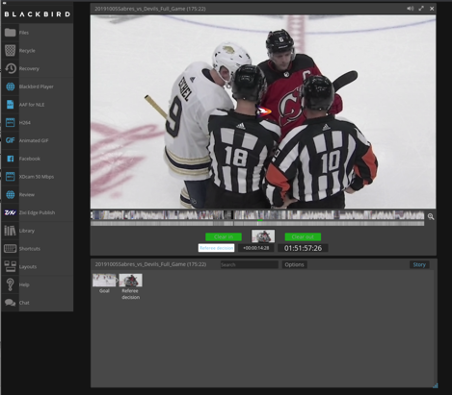The width and height of the screenshot is (452, 395).
Task: Select Zixi Edge Publish icon
Action: (x=10, y=212)
